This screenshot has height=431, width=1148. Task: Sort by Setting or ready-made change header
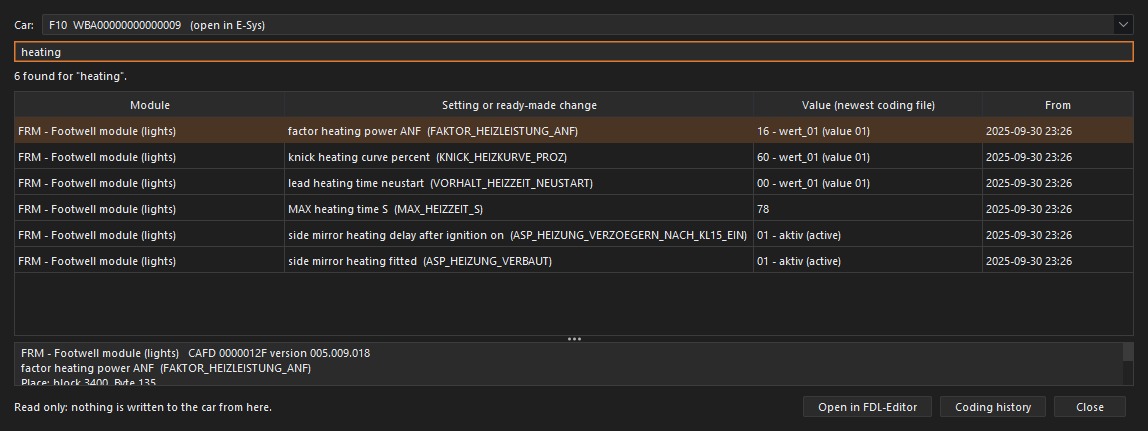[519, 105]
